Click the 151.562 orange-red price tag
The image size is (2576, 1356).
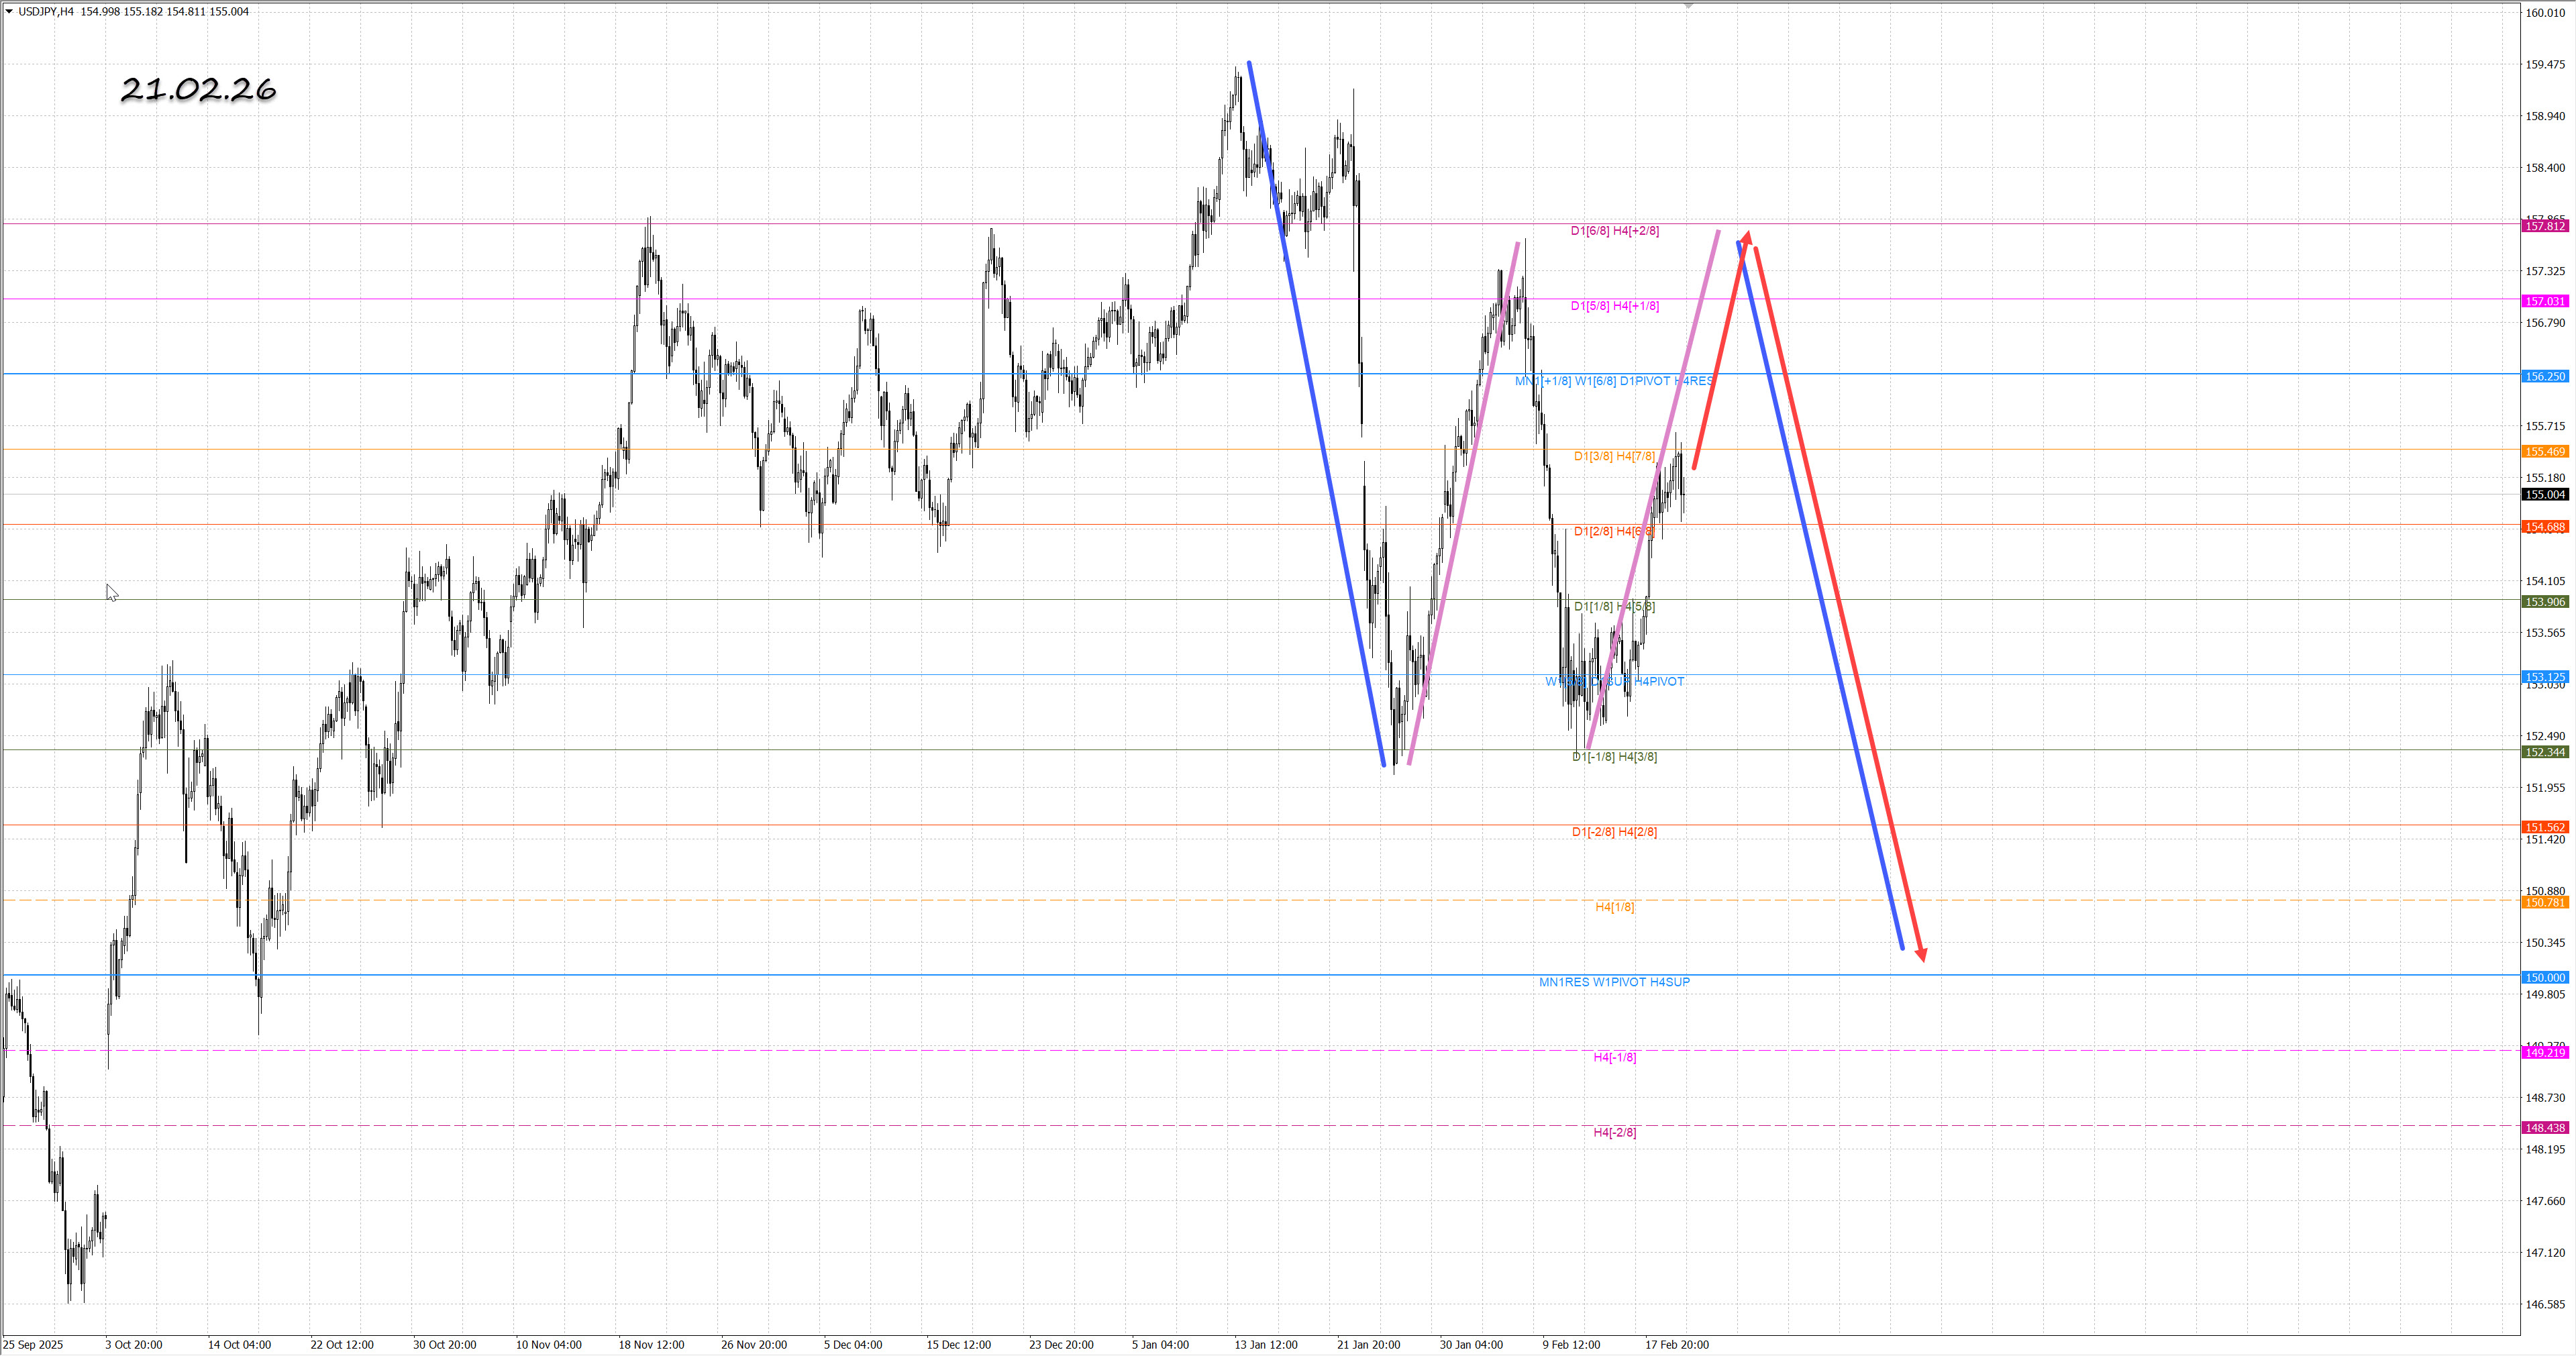point(2544,827)
